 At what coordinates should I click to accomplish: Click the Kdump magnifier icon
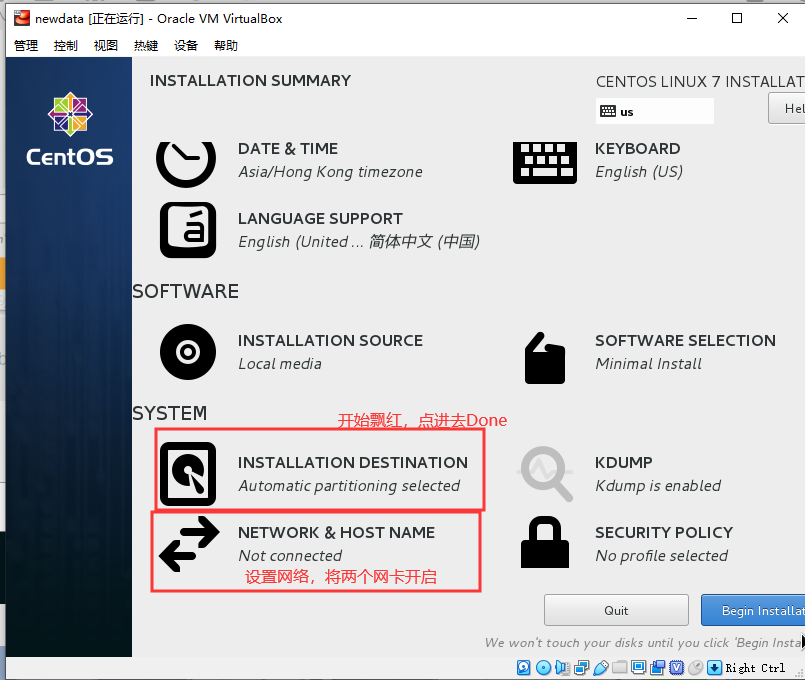pyautogui.click(x=545, y=473)
